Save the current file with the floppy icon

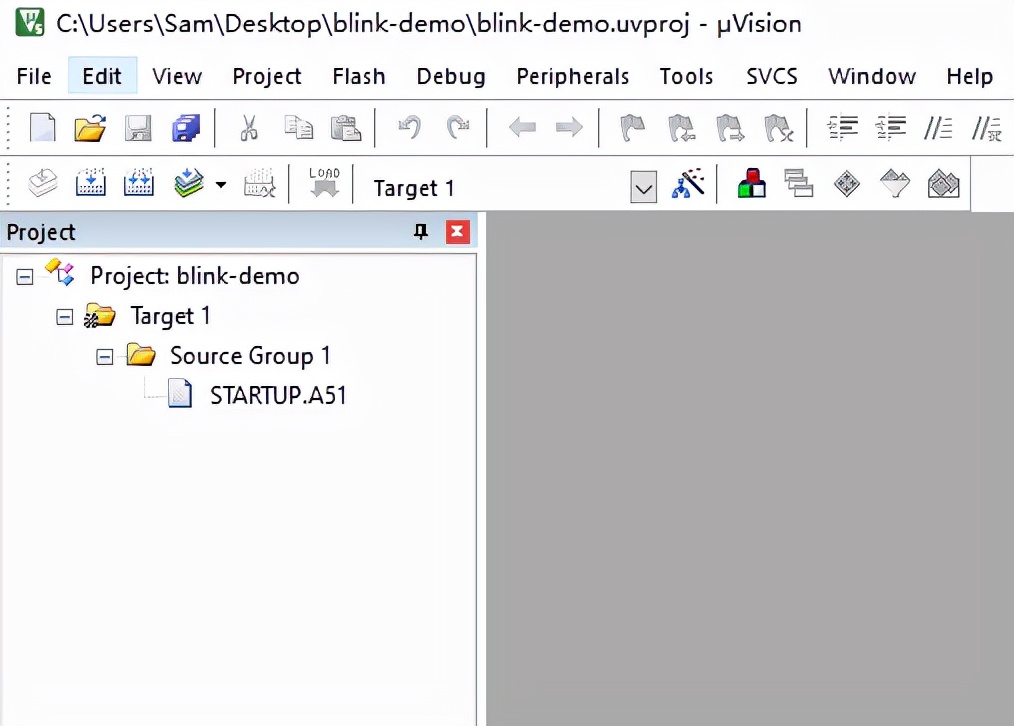138,127
